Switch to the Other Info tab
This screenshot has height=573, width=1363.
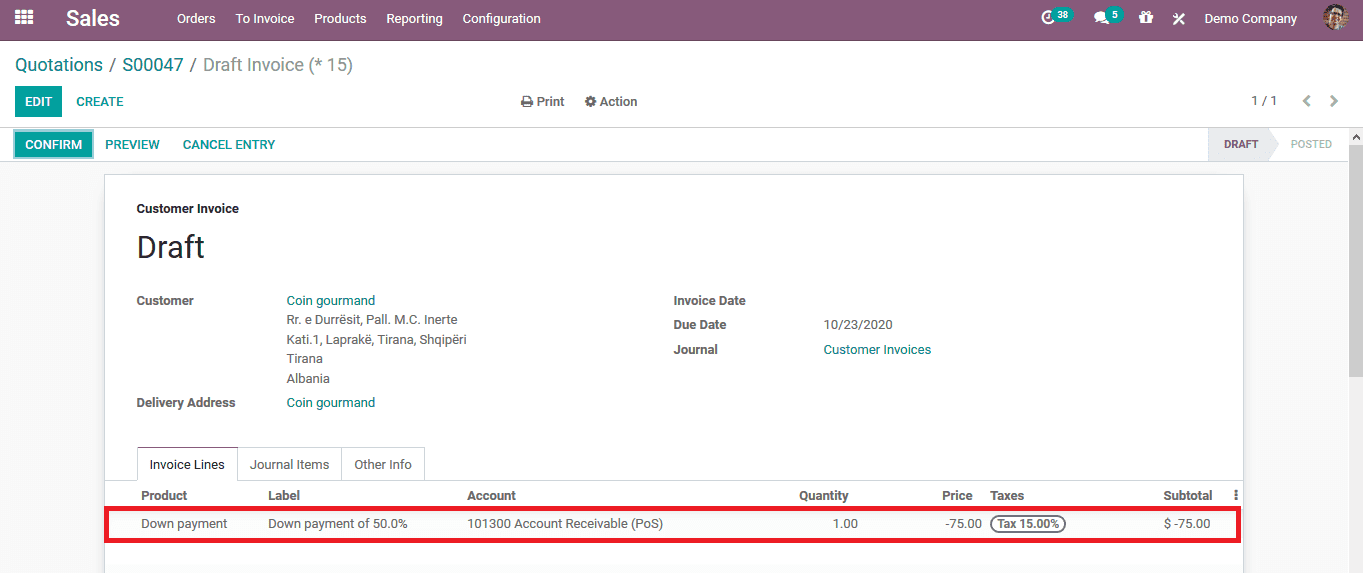(x=383, y=464)
